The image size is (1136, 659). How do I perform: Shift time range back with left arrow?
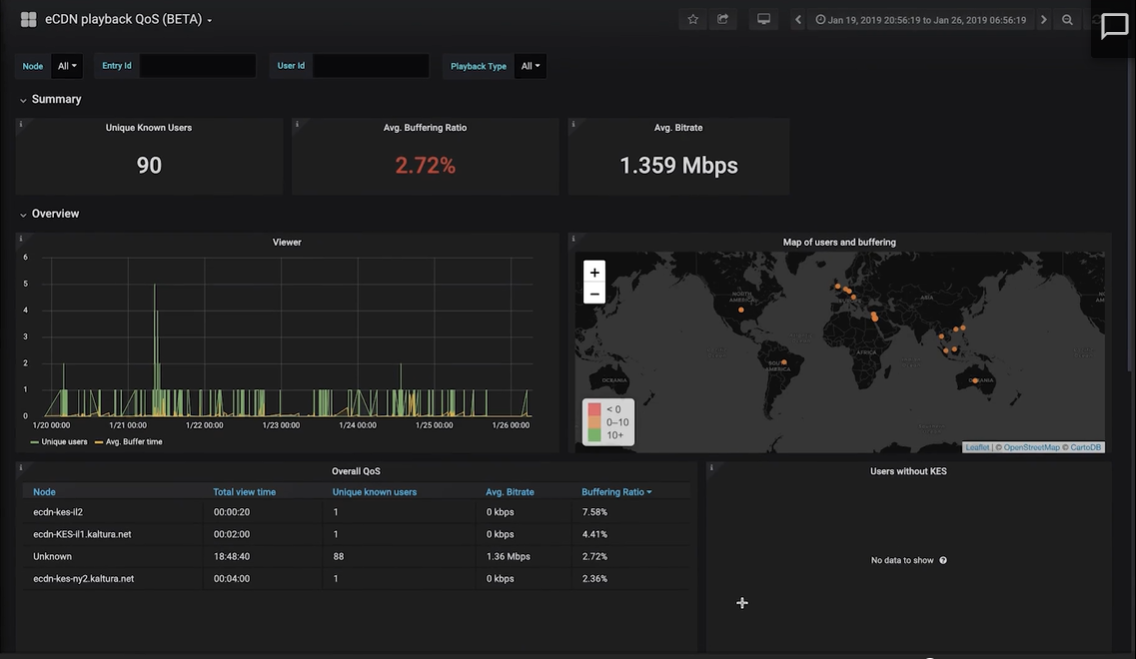[798, 20]
